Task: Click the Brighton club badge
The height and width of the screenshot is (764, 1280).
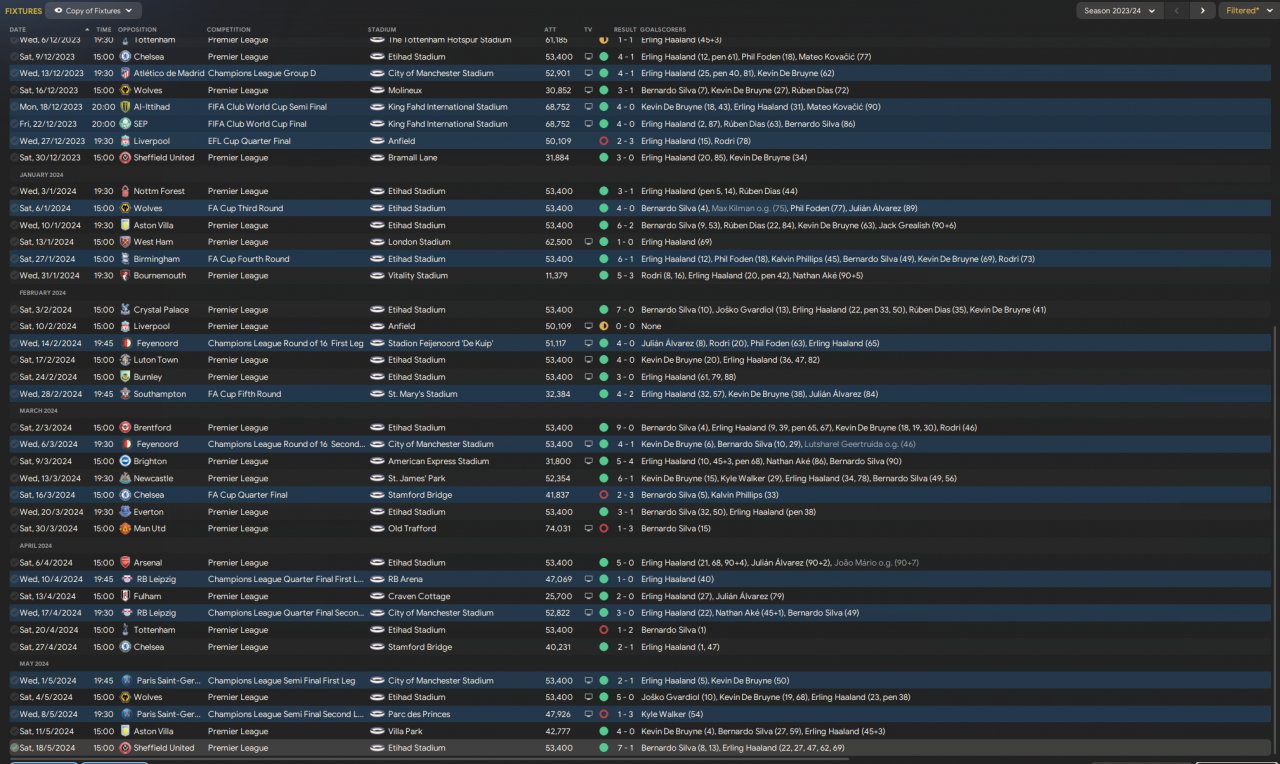Action: click(x=125, y=461)
